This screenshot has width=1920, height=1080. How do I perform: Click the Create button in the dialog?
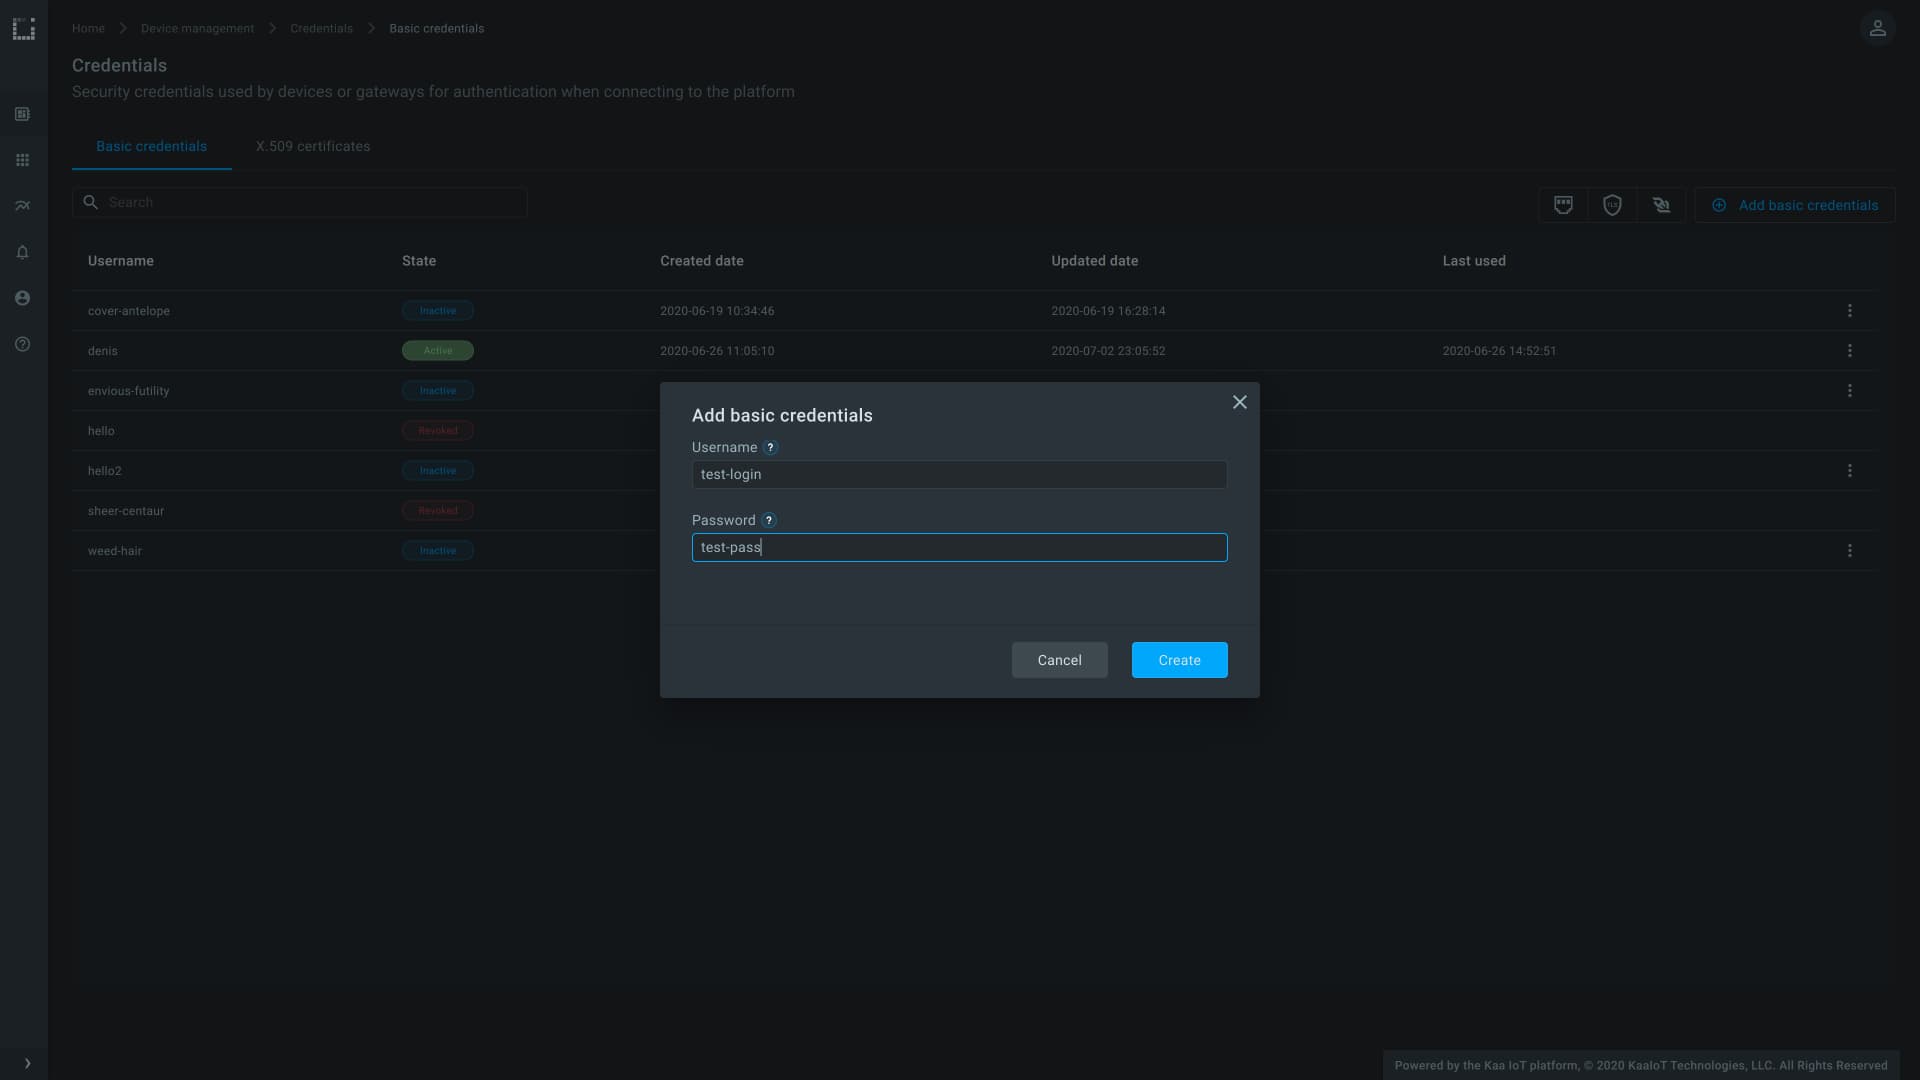coord(1180,660)
